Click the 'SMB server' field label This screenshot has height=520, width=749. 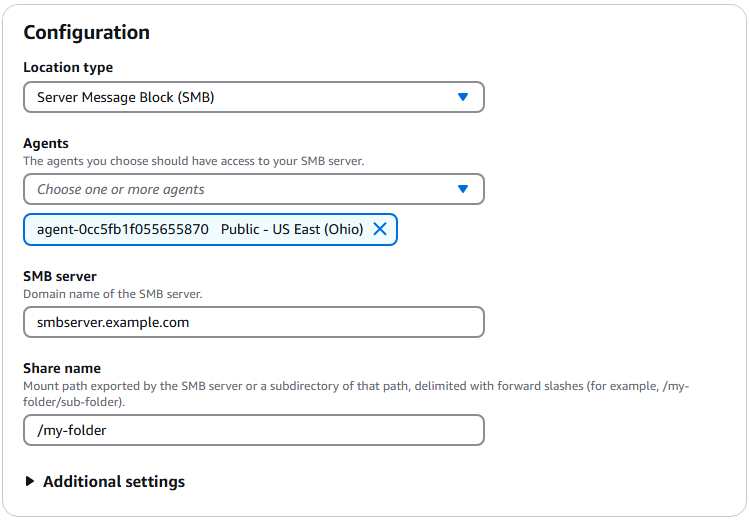[60, 276]
